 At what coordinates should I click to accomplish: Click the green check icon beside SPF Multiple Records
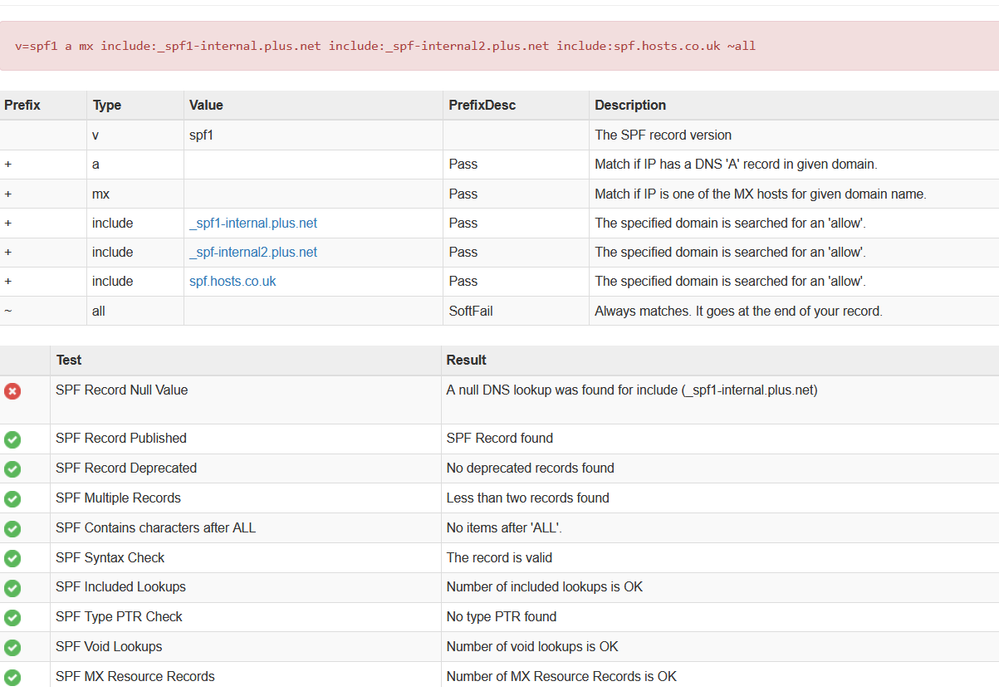12,499
